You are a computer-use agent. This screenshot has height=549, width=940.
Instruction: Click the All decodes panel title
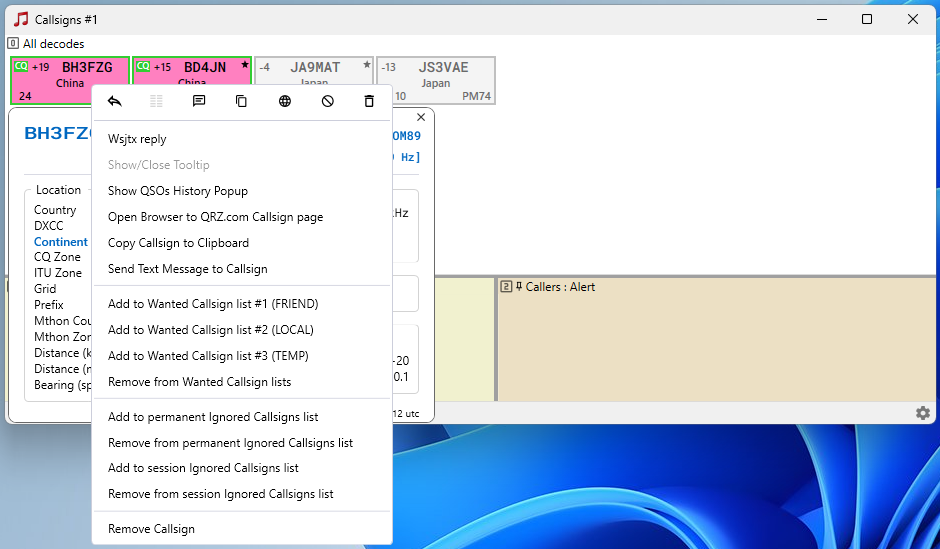(x=53, y=44)
